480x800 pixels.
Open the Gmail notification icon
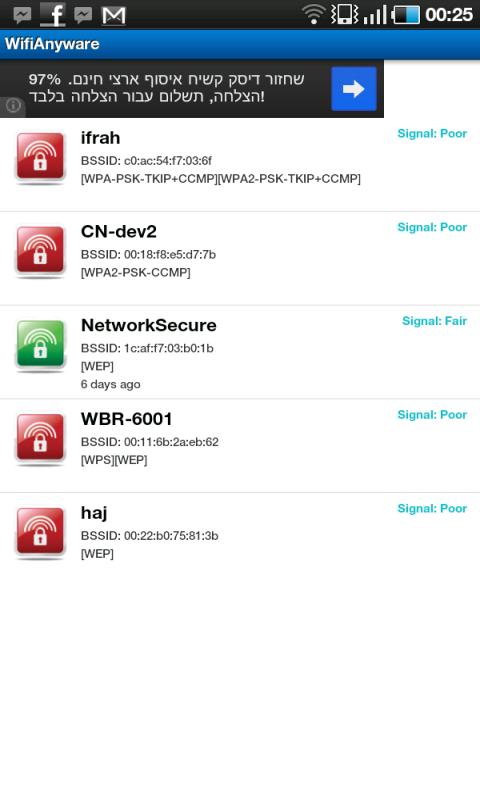(113, 15)
